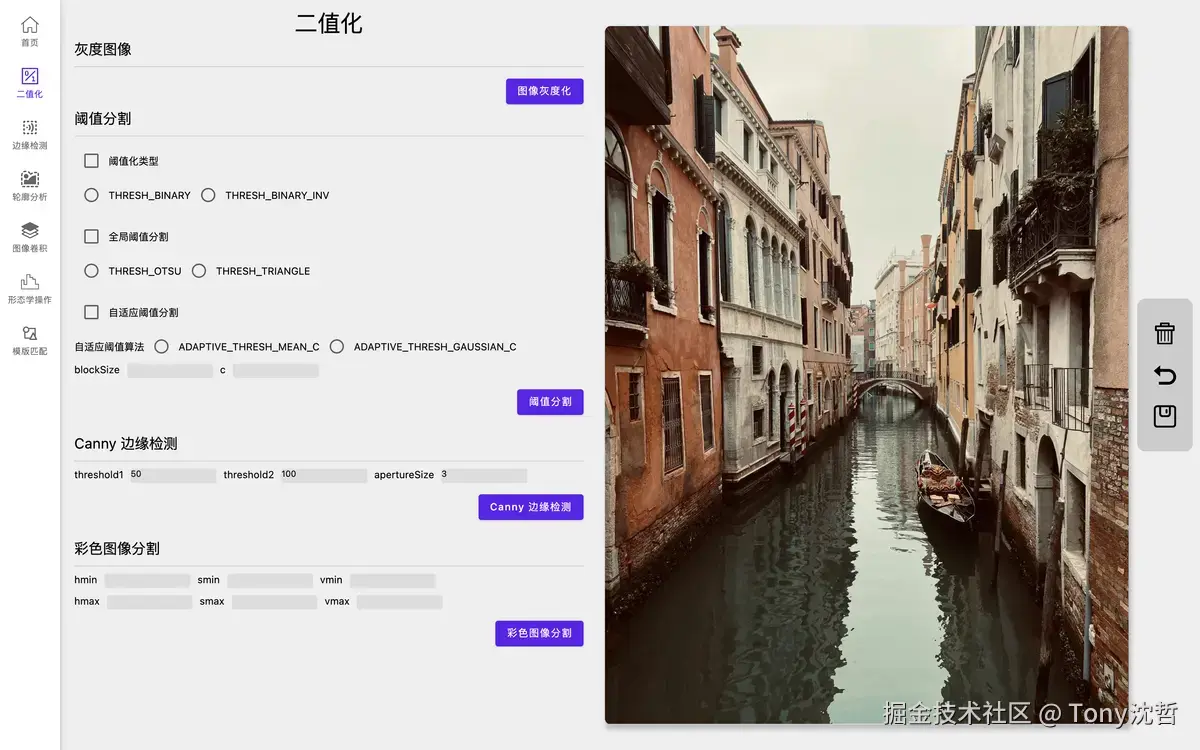
Task: Run Canny 边缘检测 with the button
Action: [x=530, y=507]
